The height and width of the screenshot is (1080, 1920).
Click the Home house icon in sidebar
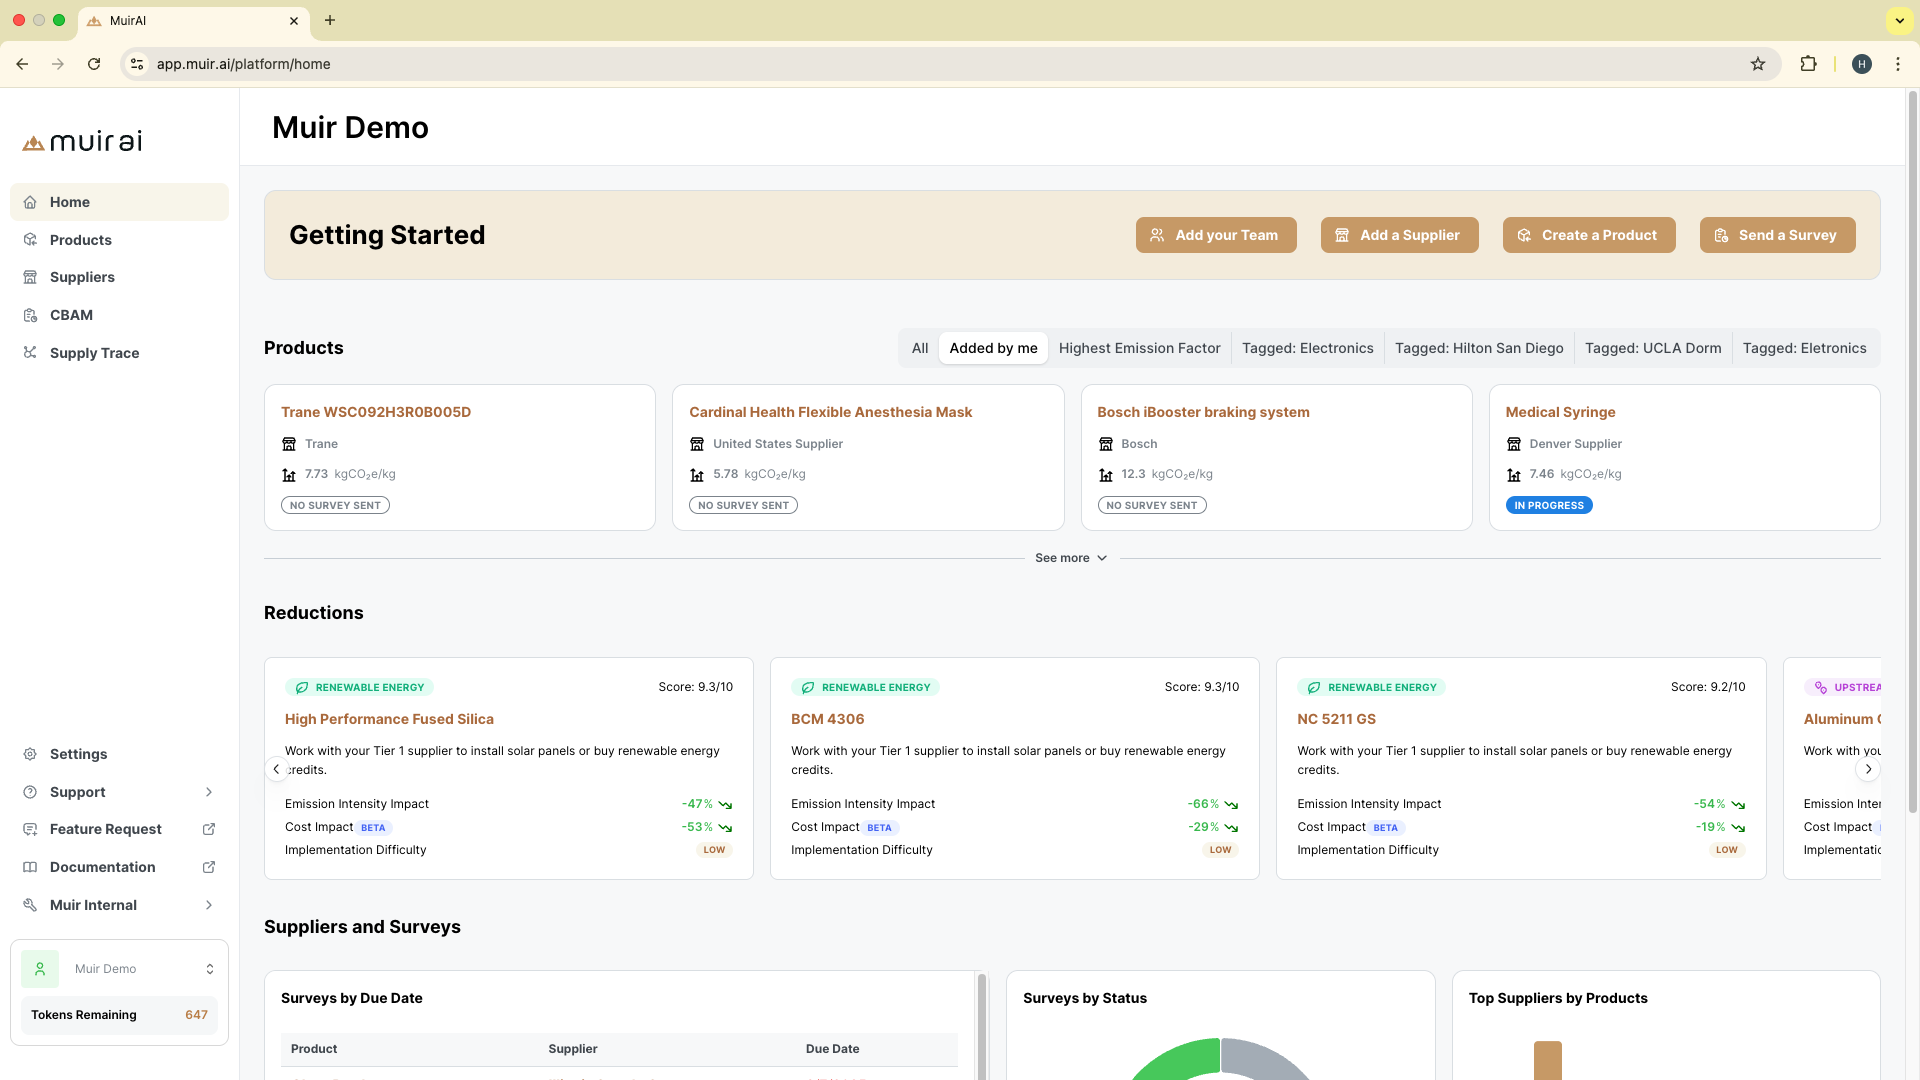pyautogui.click(x=30, y=202)
